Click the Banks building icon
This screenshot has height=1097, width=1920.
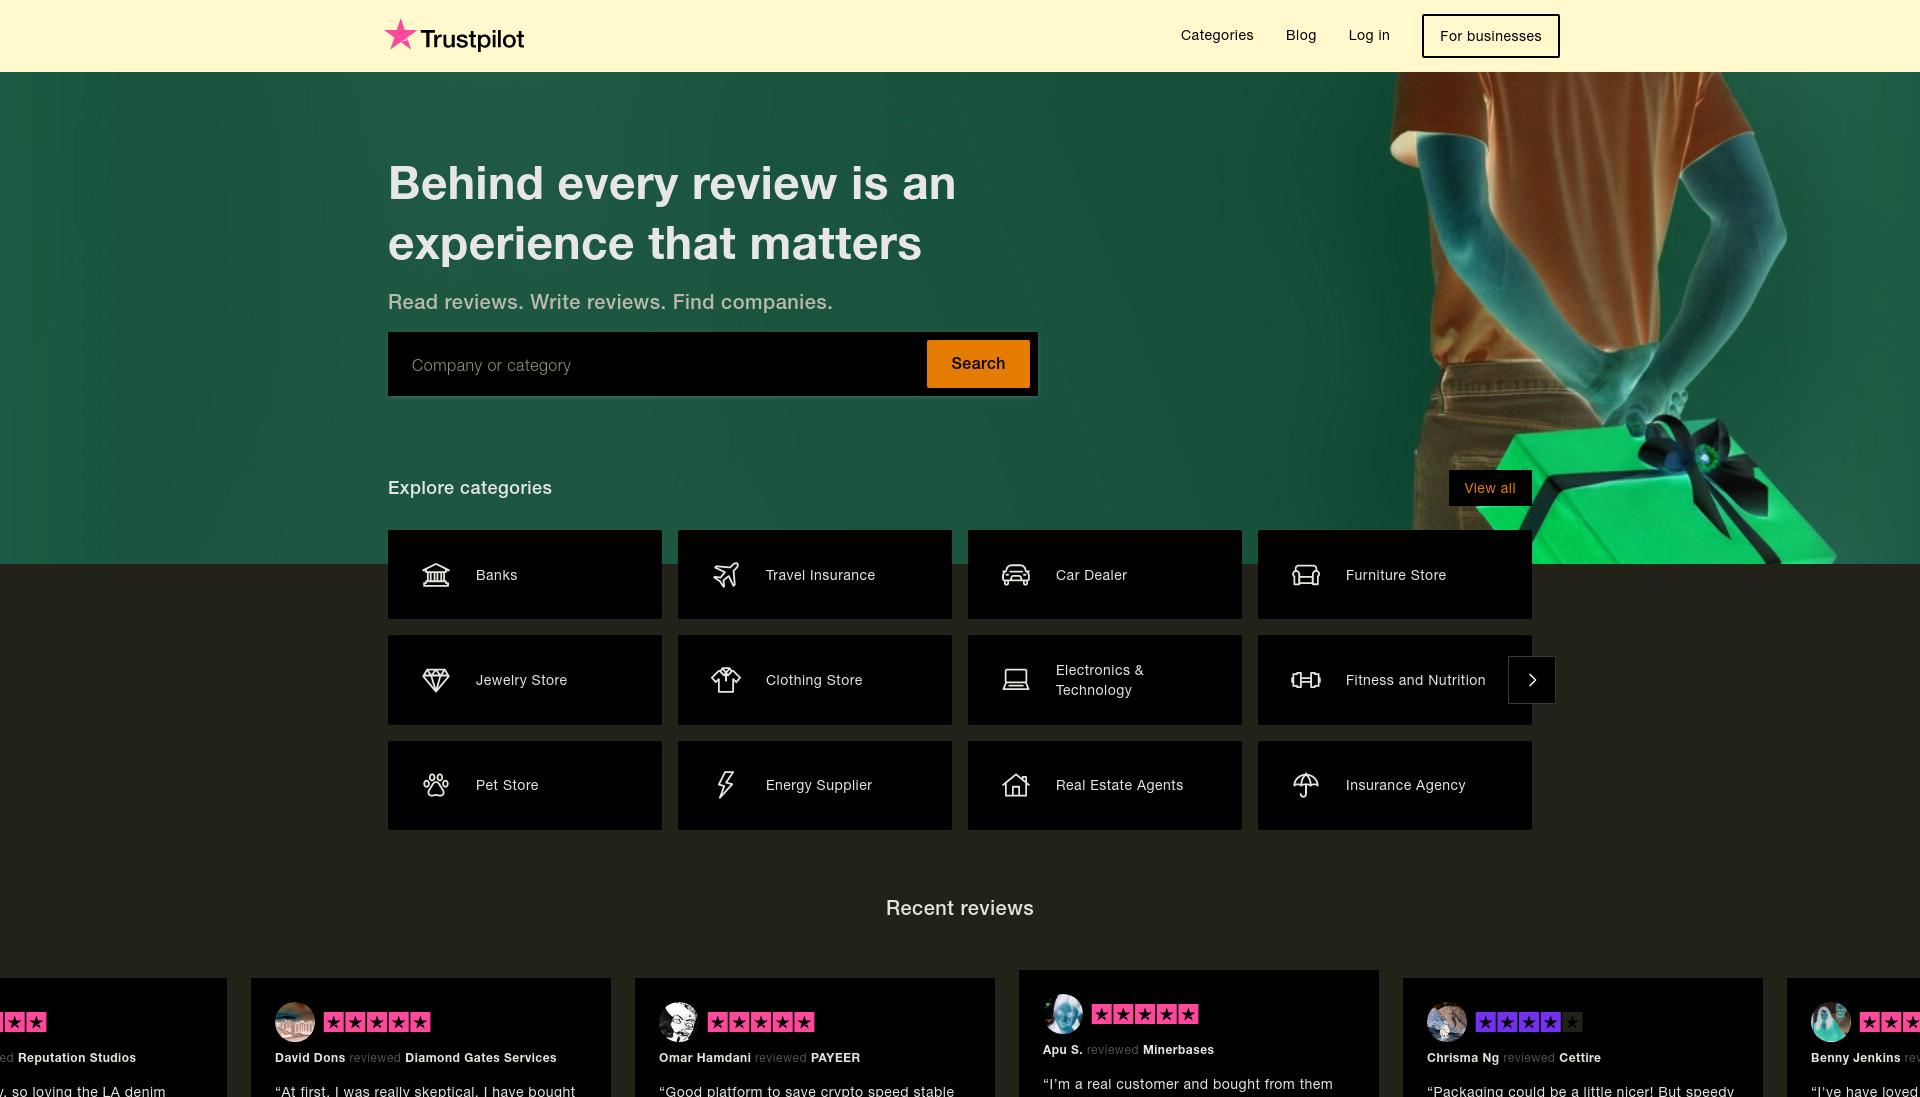(436, 575)
